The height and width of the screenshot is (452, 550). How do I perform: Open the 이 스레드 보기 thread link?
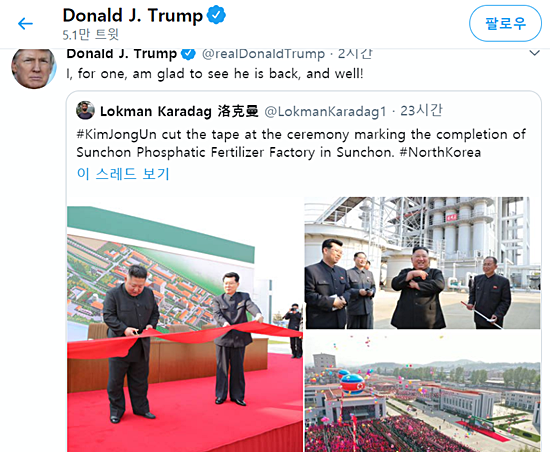click(123, 174)
